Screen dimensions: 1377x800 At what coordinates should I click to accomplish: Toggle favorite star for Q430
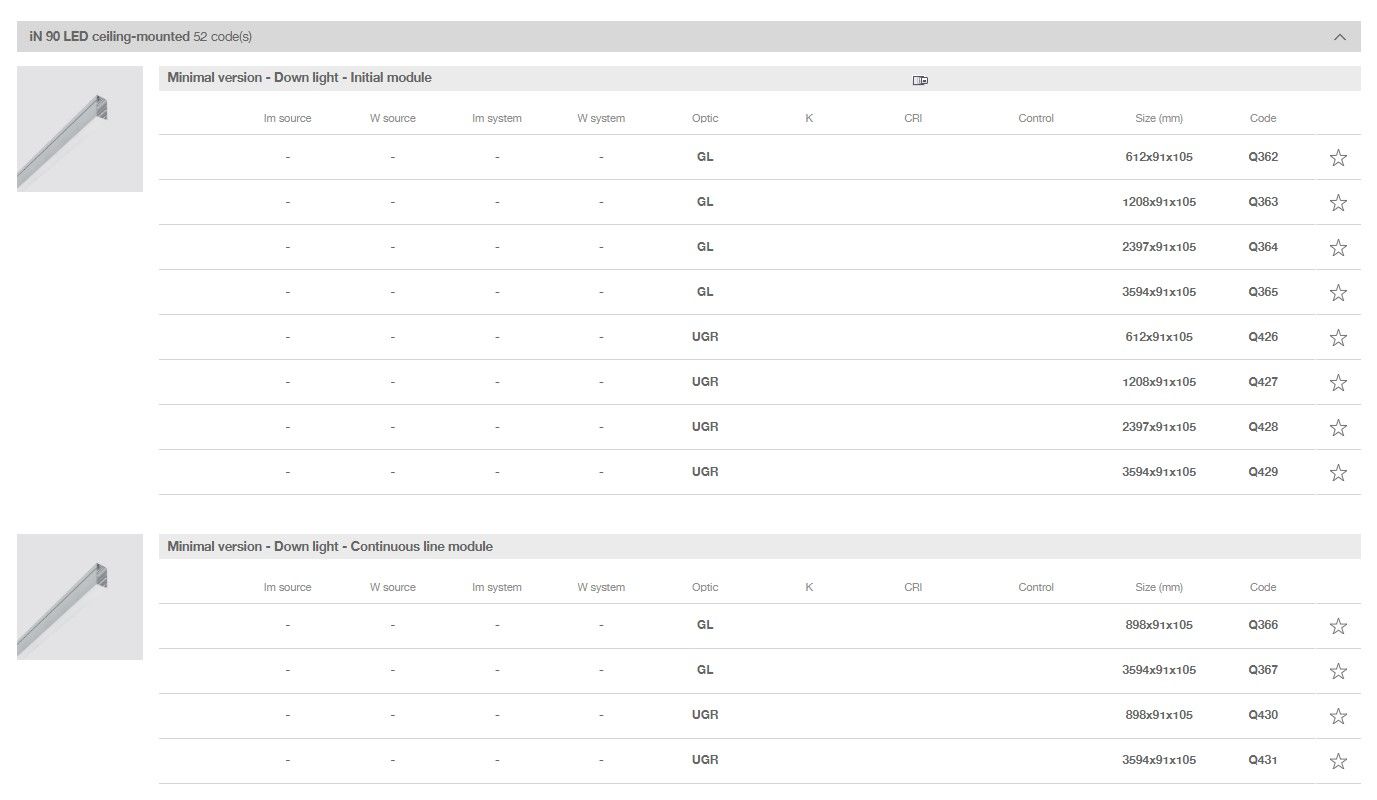click(x=1338, y=717)
